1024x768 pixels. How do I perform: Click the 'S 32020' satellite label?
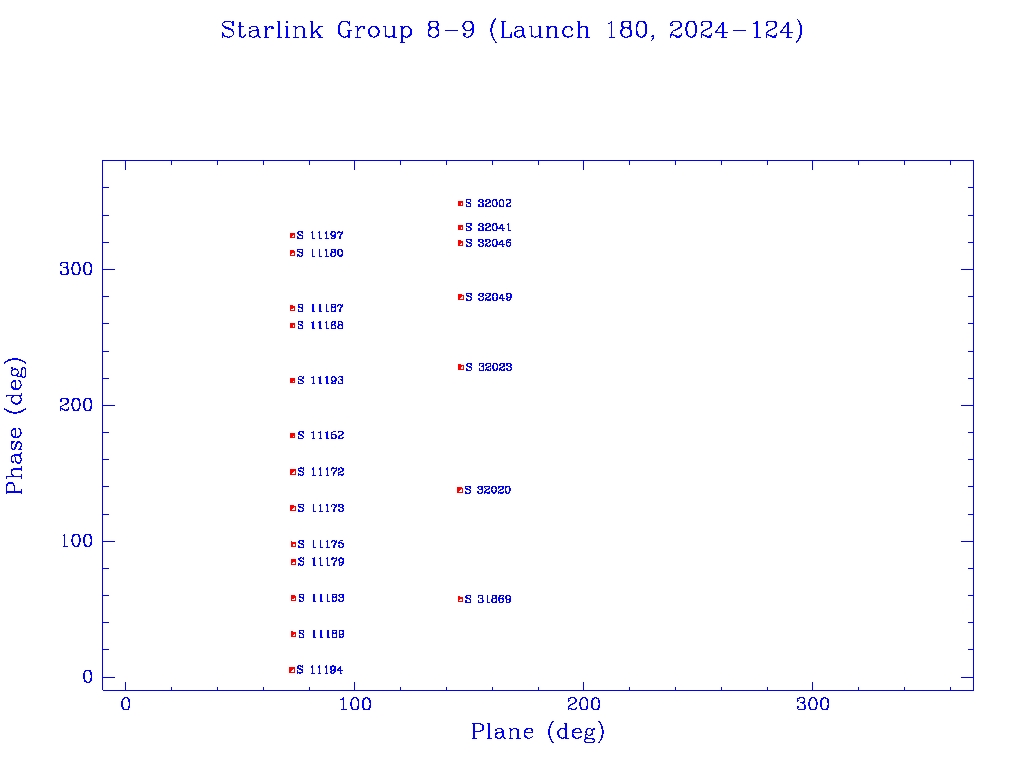click(x=488, y=490)
